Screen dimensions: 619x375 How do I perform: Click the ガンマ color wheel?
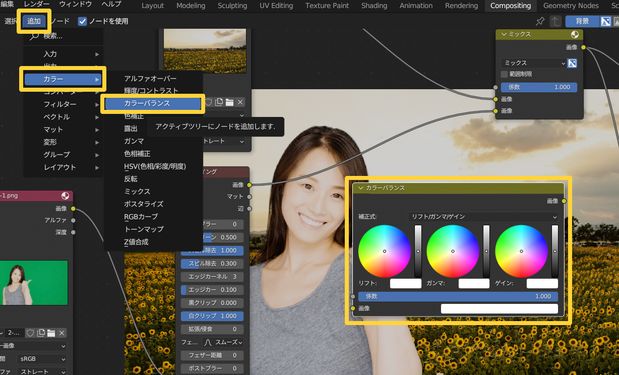click(453, 251)
